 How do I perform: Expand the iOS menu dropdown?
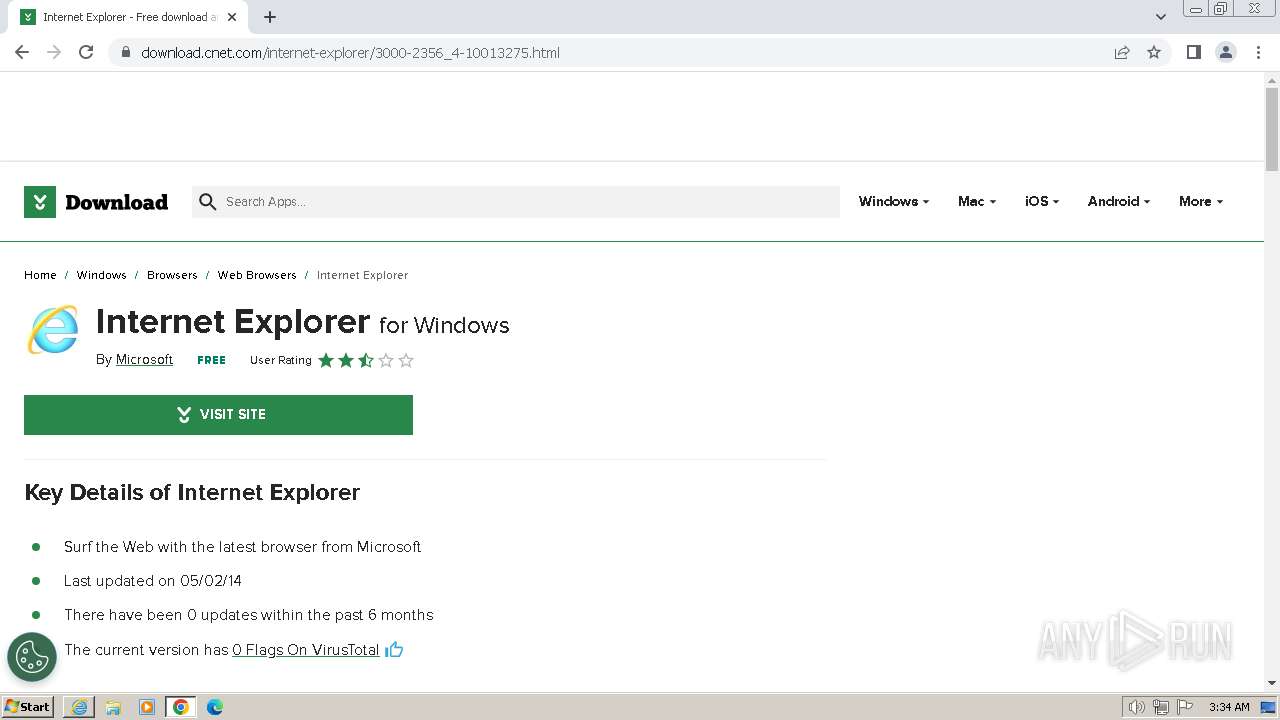point(1041,201)
